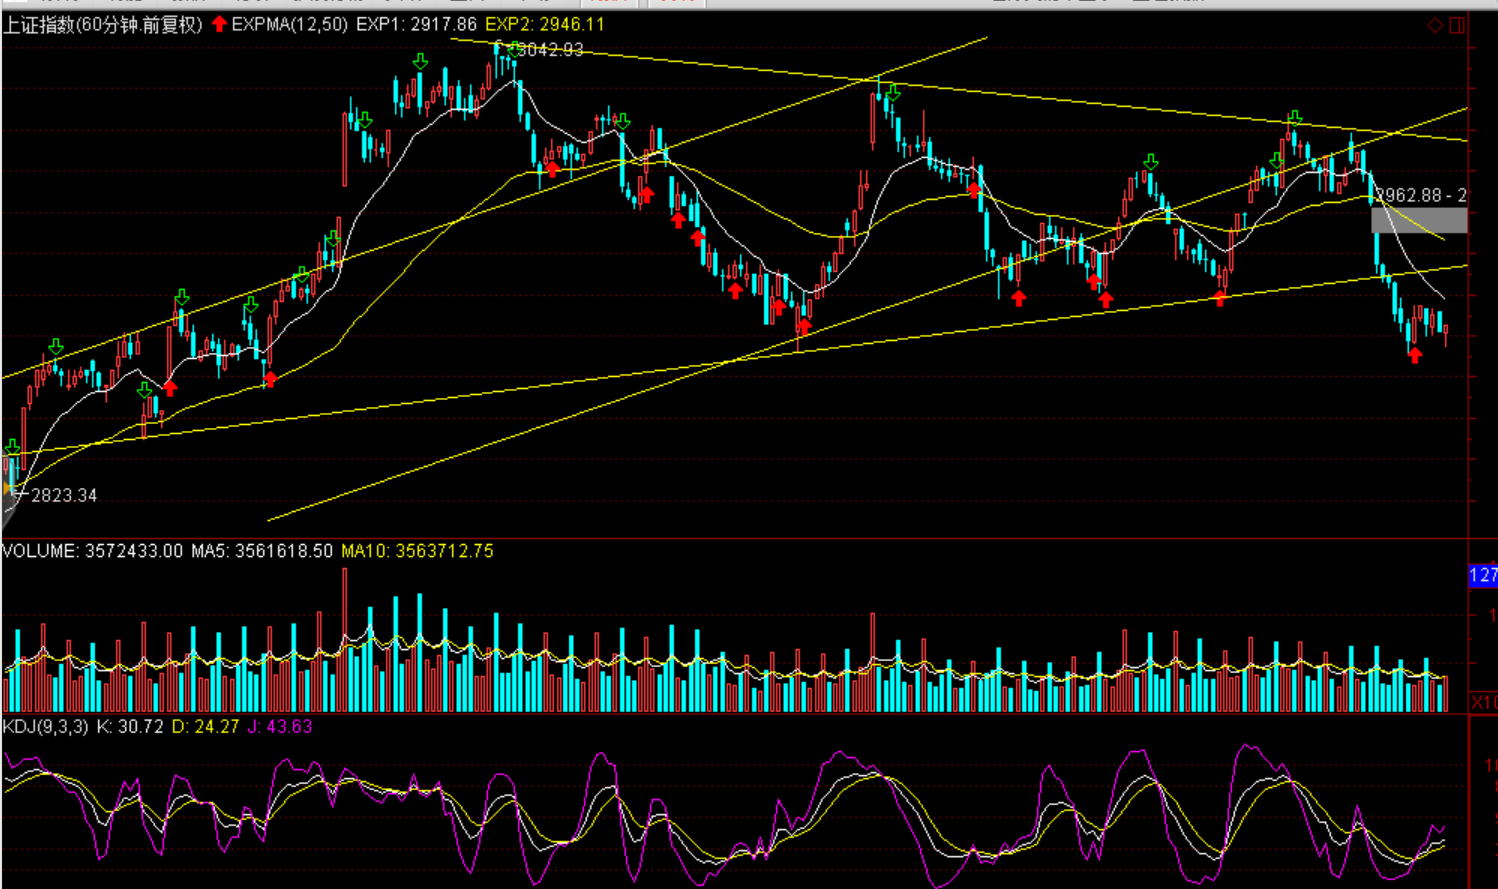Image resolution: width=1498 pixels, height=889 pixels.
Task: Click the 3042.93 high price label
Action: point(549,50)
